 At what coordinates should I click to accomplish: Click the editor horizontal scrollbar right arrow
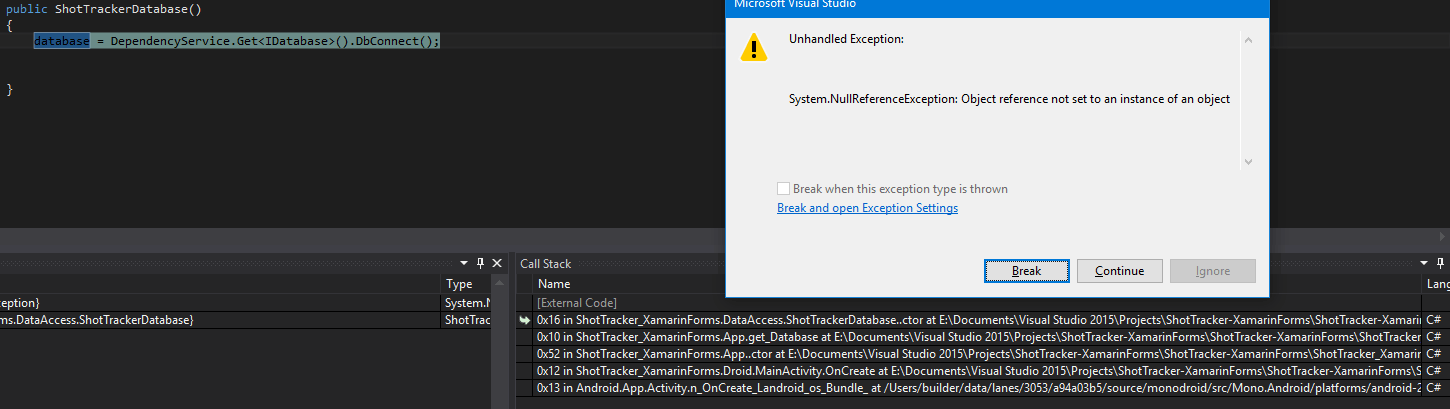click(1441, 235)
